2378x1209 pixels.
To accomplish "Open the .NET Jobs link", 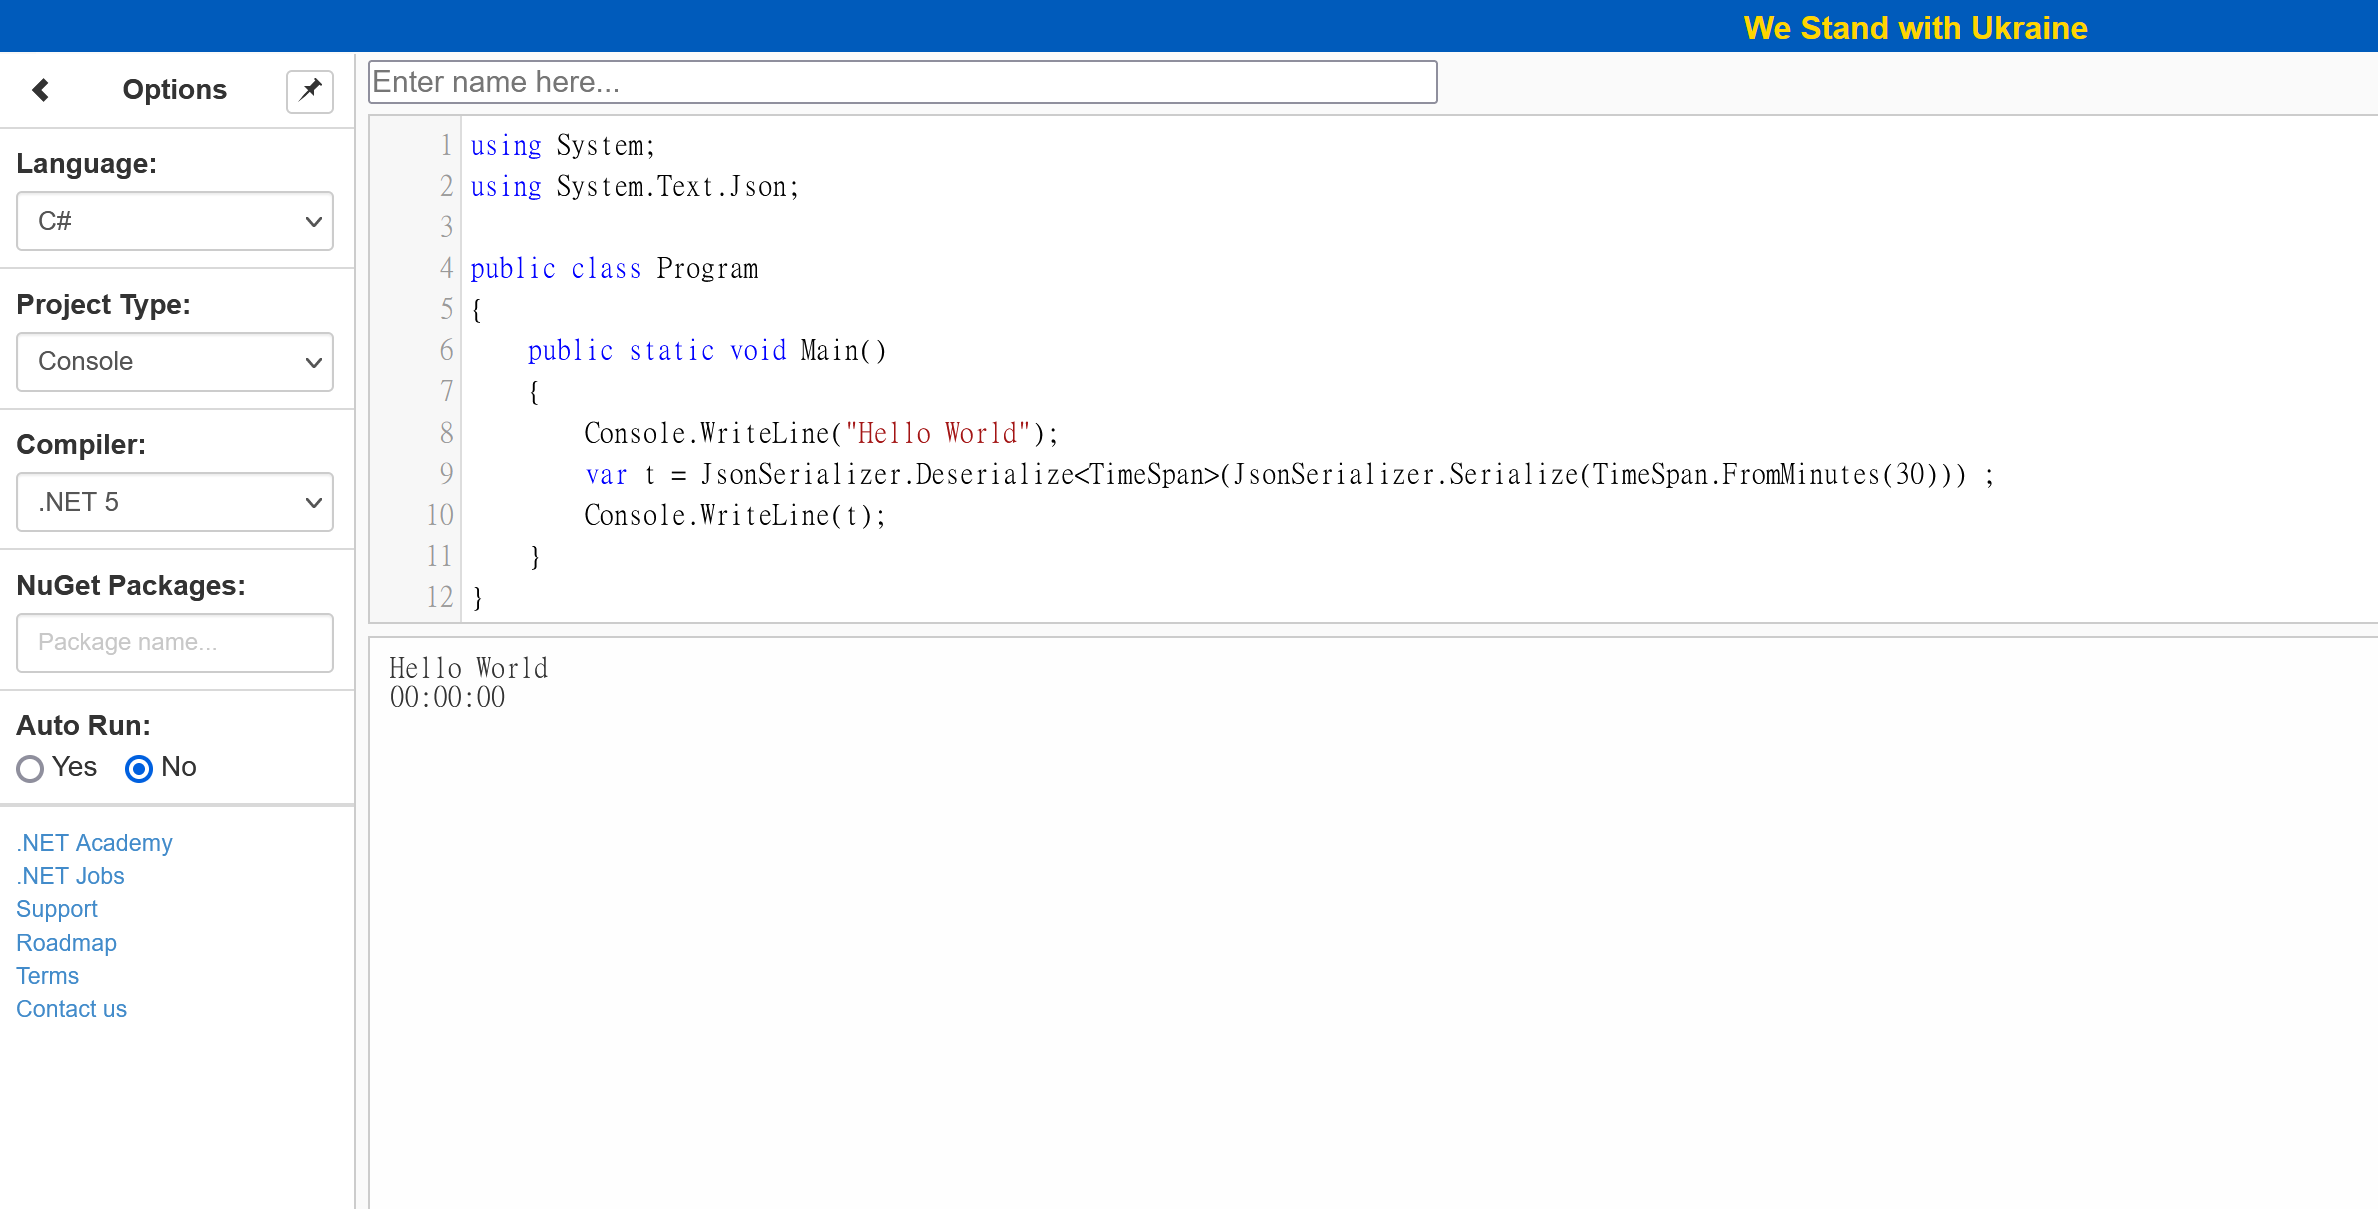I will coord(70,876).
